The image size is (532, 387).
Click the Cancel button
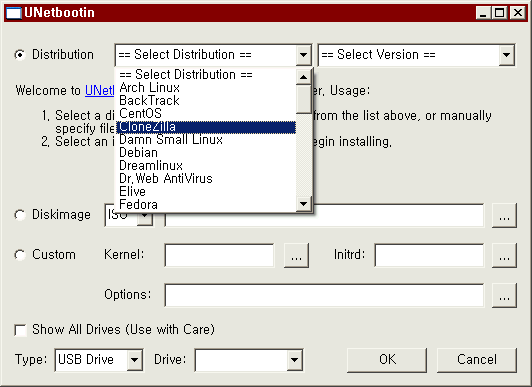click(x=477, y=360)
